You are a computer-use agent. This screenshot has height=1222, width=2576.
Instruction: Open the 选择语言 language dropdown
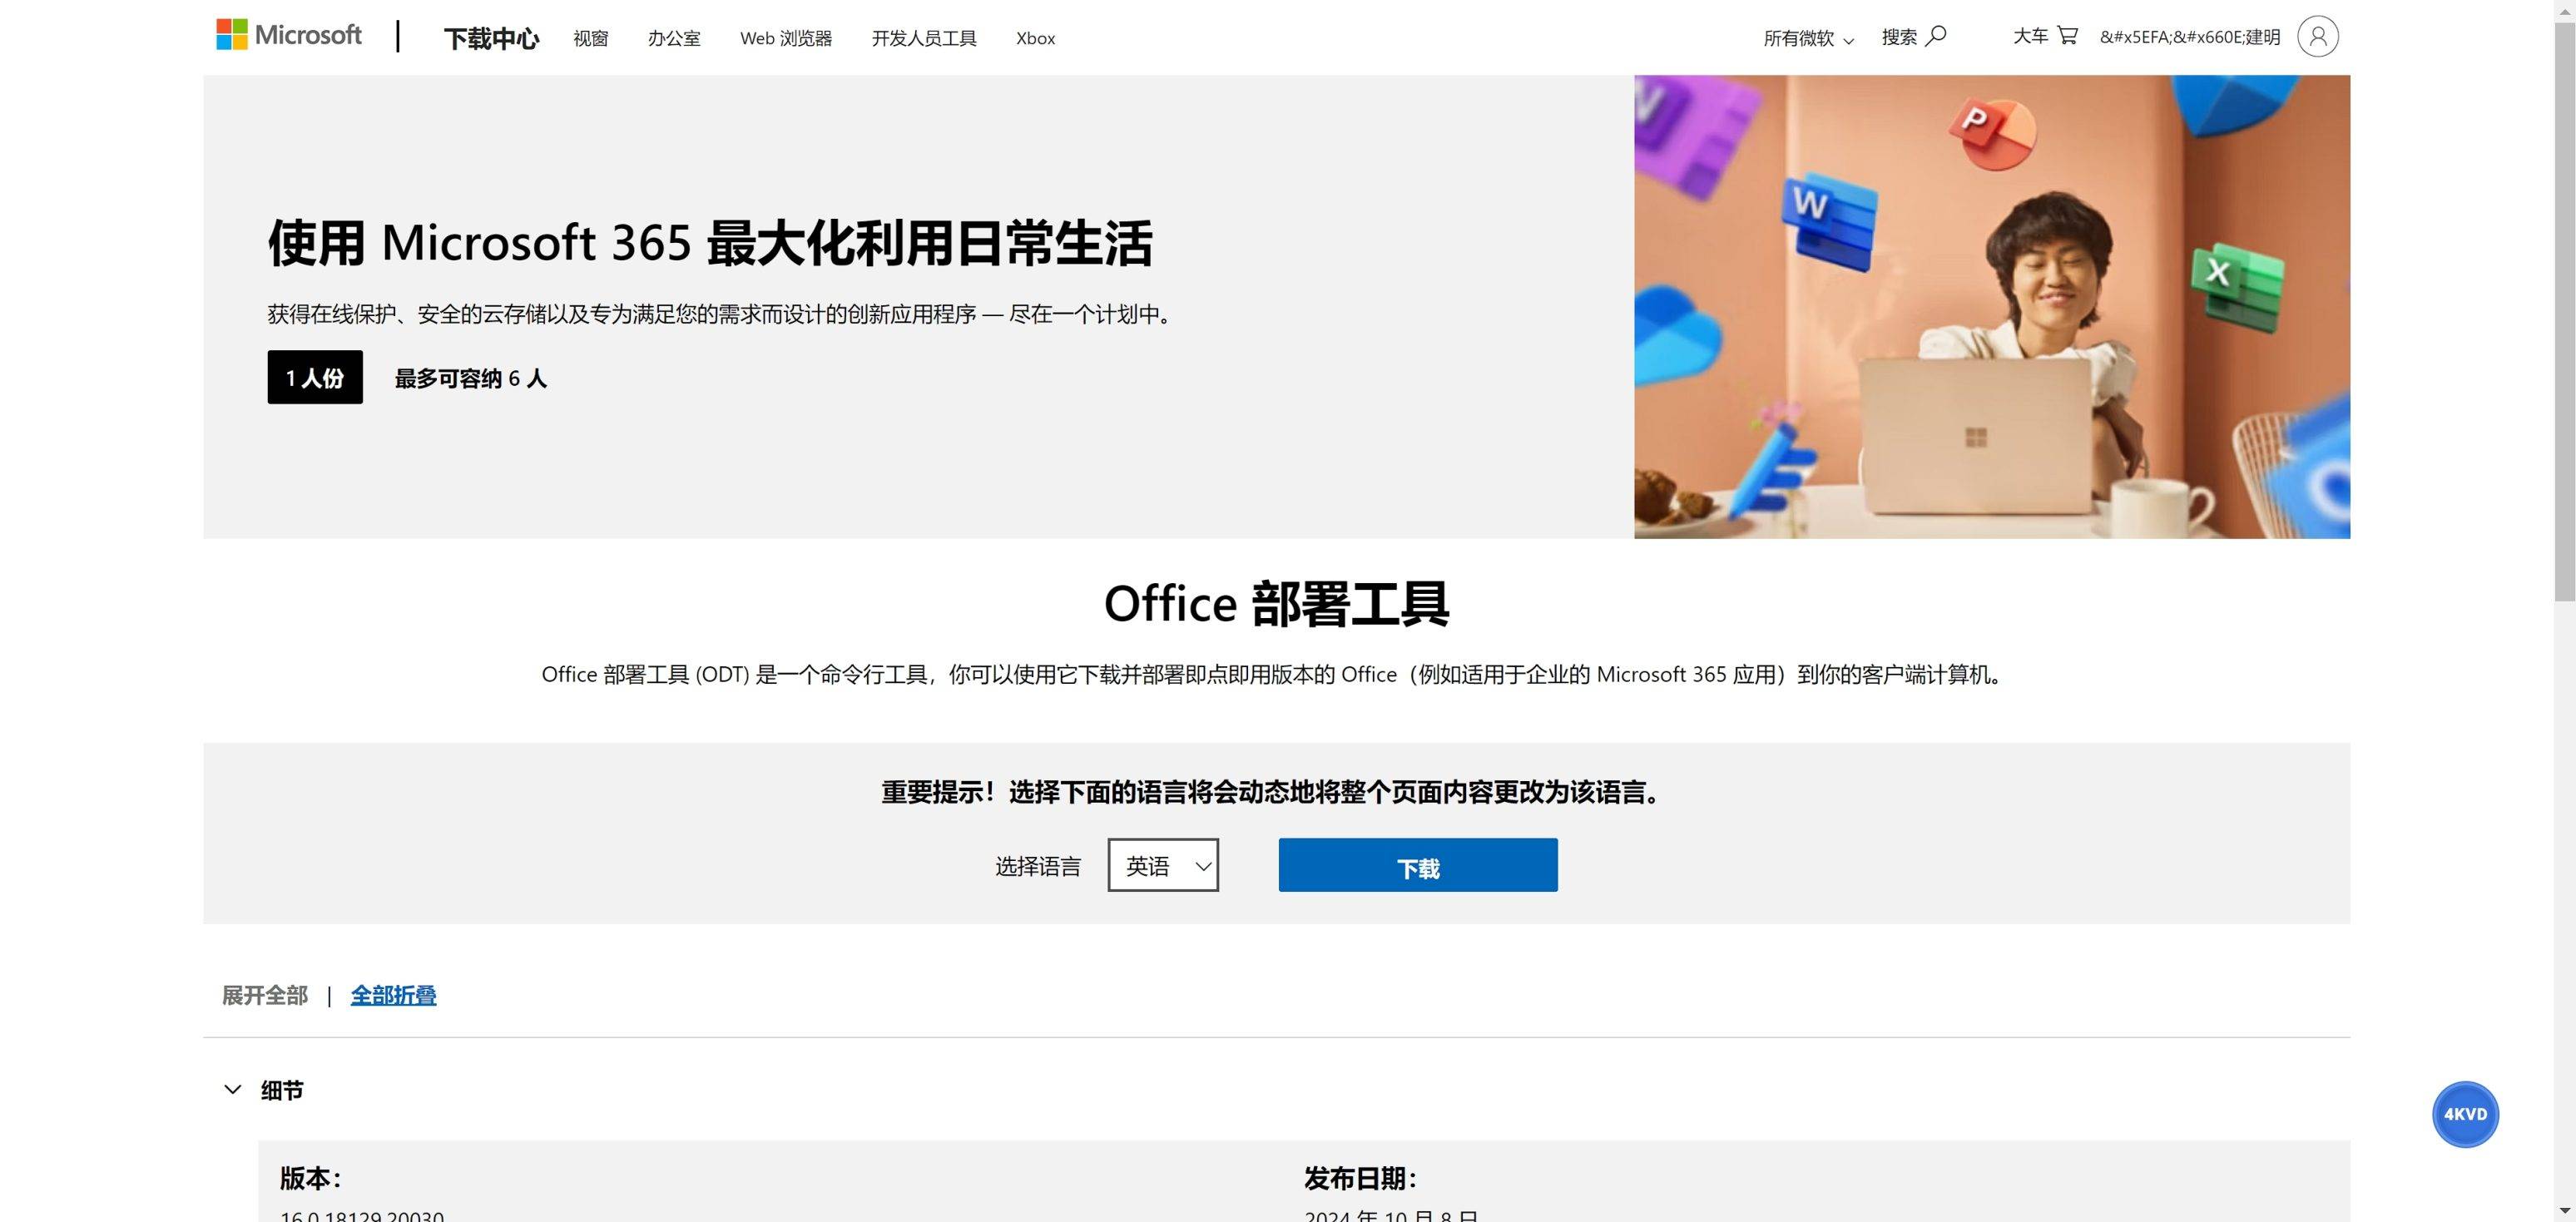(x=1162, y=865)
